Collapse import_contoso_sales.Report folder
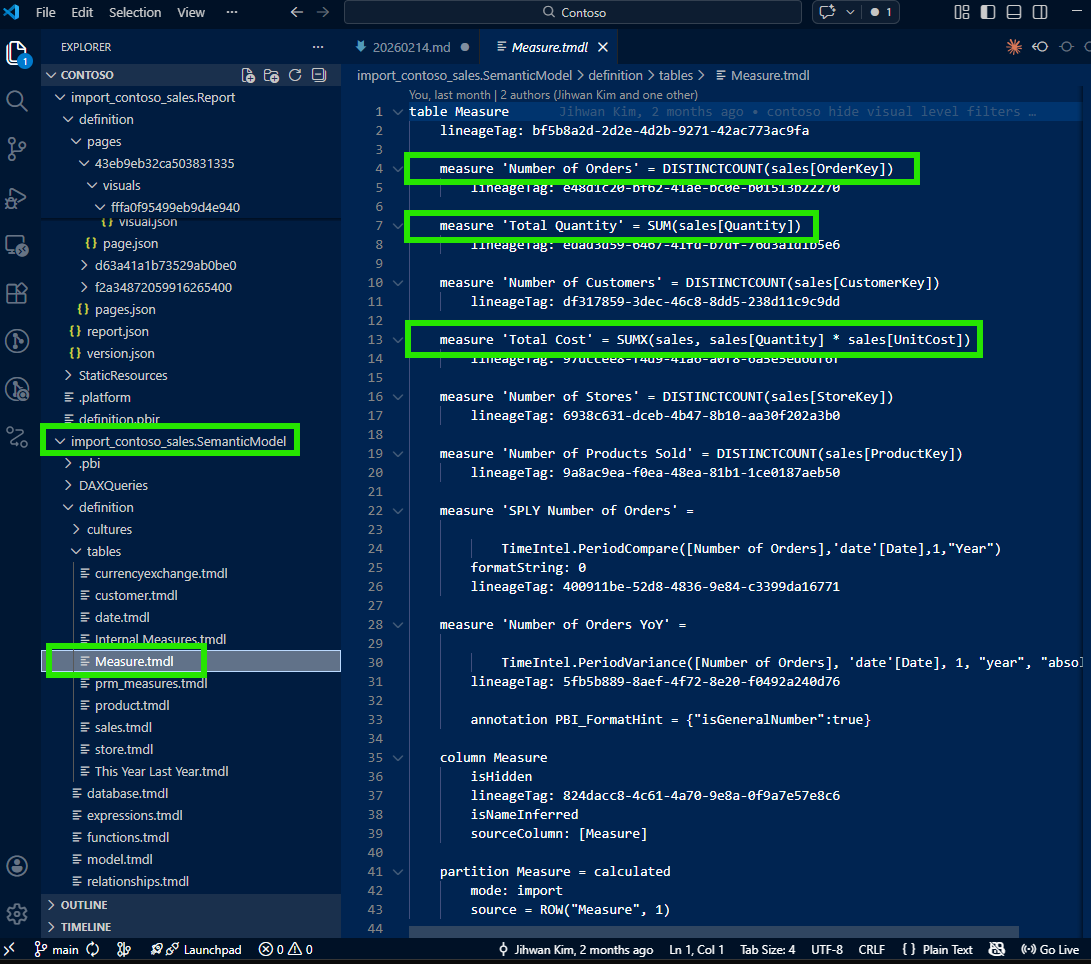This screenshot has height=964, width=1091. [60, 97]
